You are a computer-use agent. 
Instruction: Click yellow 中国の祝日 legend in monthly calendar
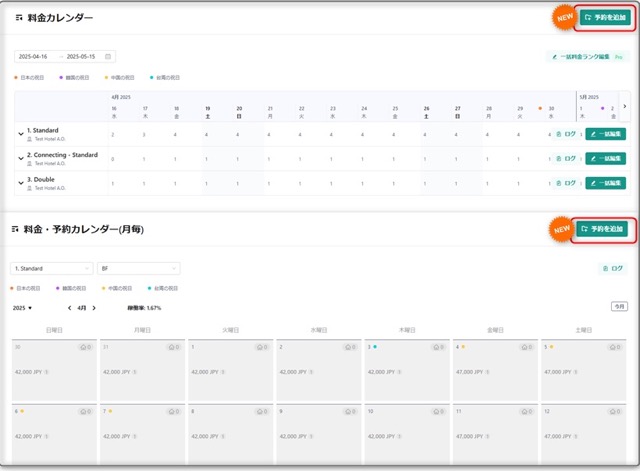click(117, 289)
